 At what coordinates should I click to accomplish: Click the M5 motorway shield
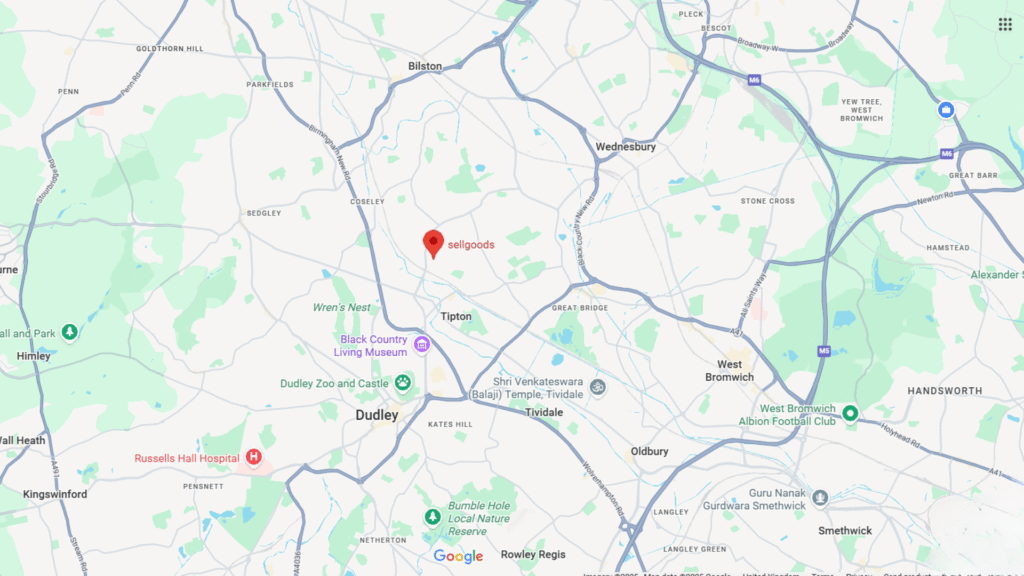click(x=824, y=351)
